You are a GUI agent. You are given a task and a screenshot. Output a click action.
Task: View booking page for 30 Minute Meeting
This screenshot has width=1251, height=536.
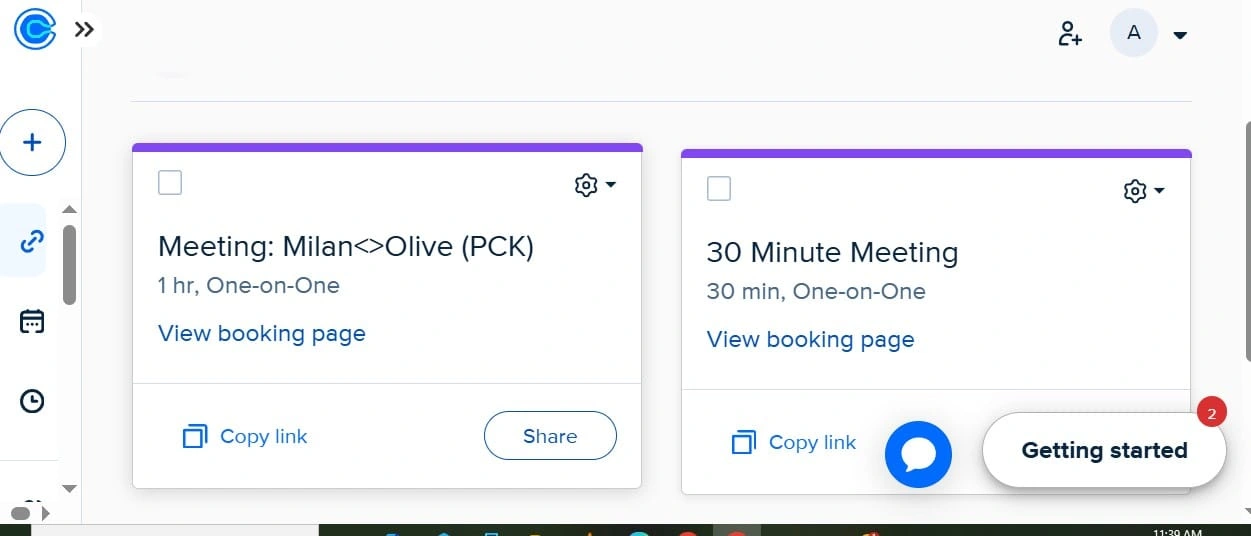pyautogui.click(x=810, y=340)
